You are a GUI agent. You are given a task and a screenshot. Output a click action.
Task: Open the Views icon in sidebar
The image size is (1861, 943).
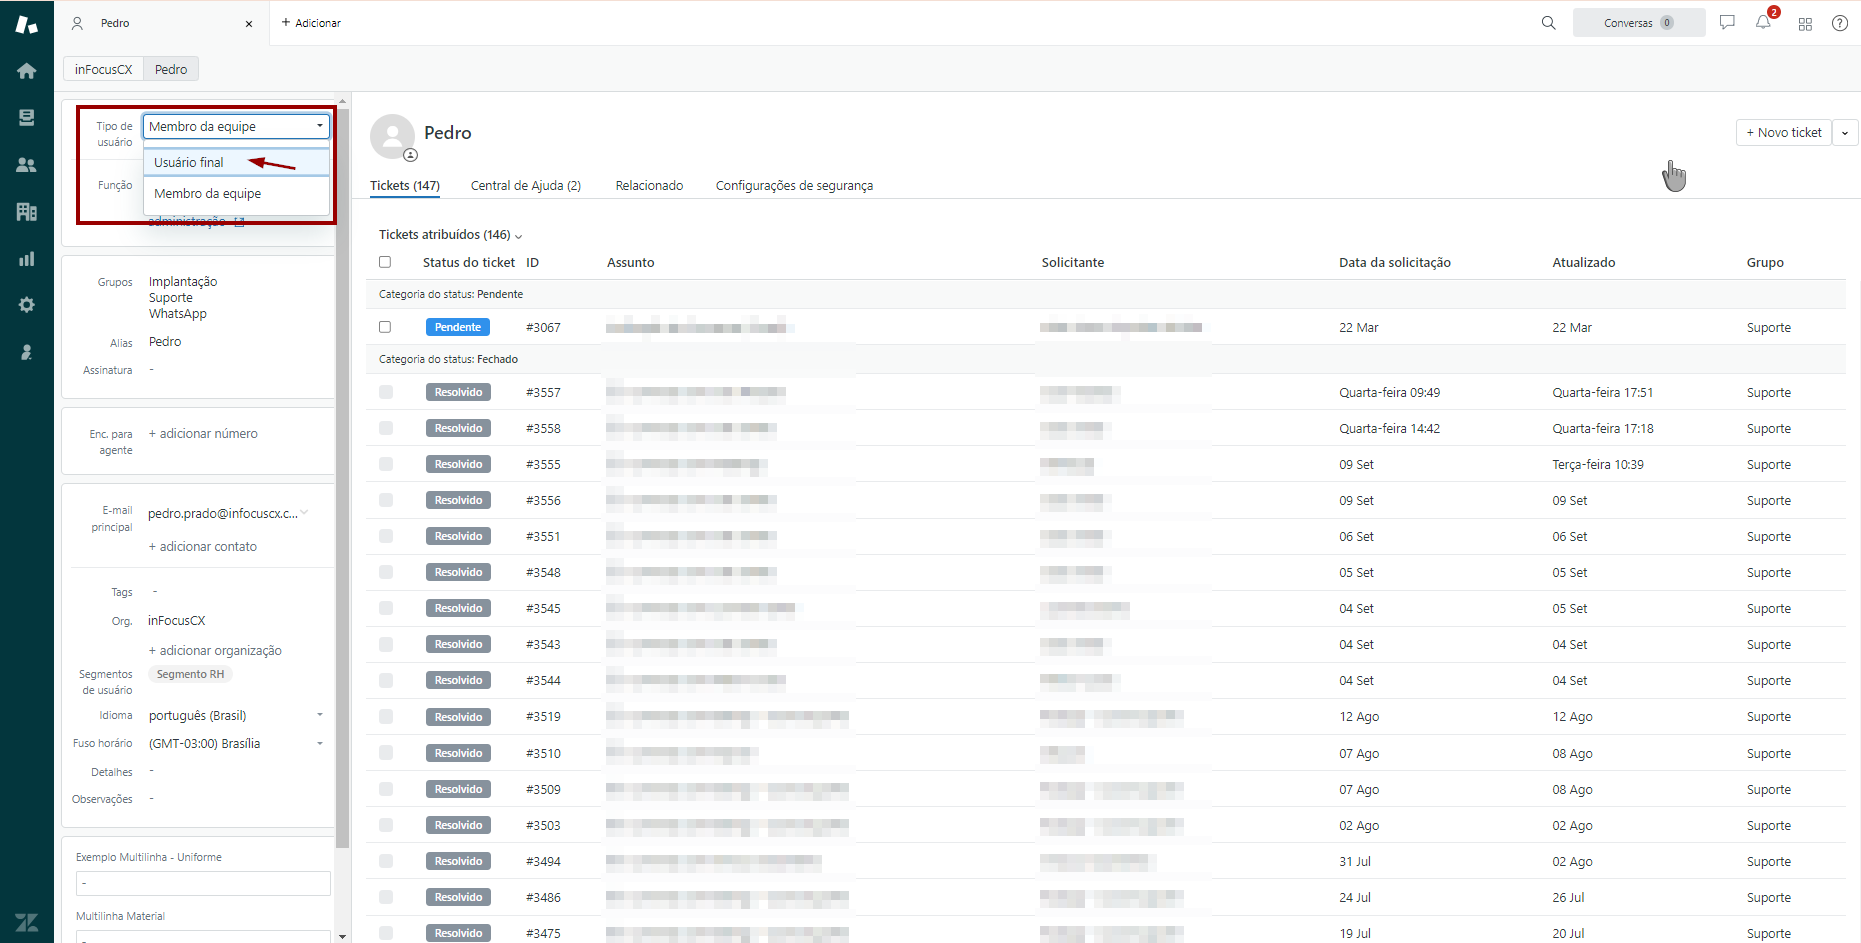click(x=27, y=118)
